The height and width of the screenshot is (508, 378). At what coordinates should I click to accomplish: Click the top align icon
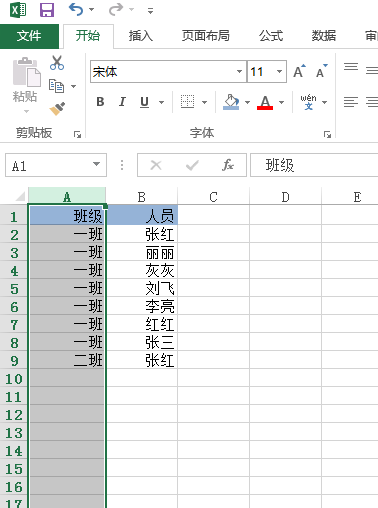(351, 67)
